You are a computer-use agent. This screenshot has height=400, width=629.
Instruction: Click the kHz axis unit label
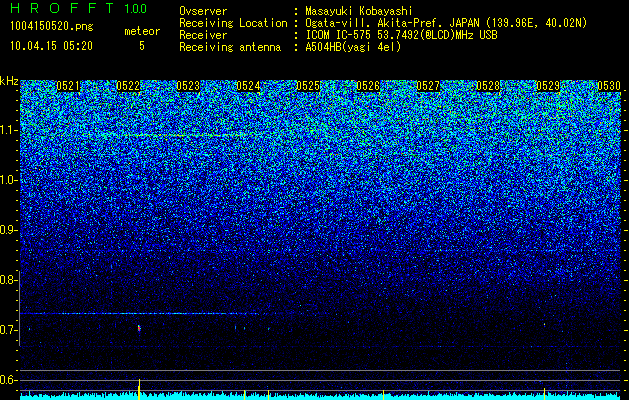[9, 81]
